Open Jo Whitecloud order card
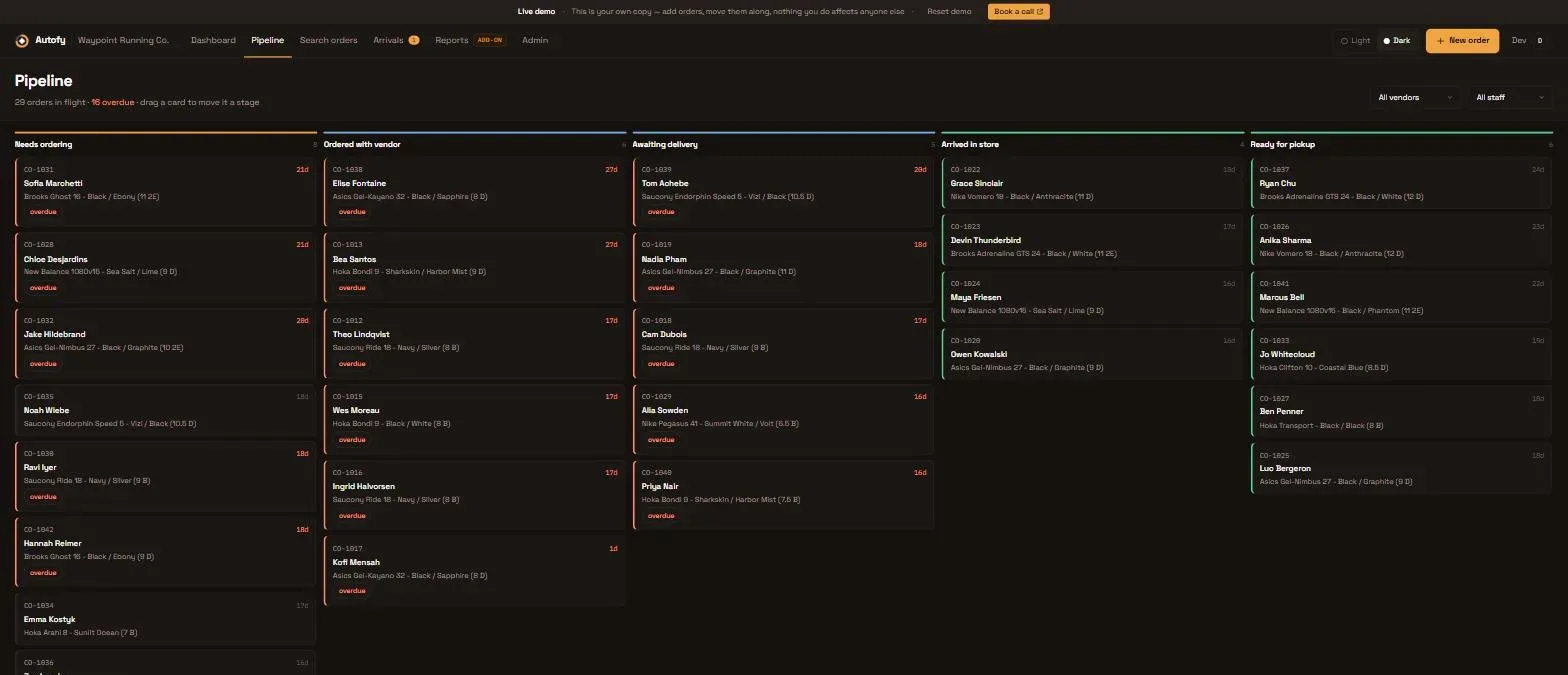The image size is (1568, 675). tap(1402, 353)
